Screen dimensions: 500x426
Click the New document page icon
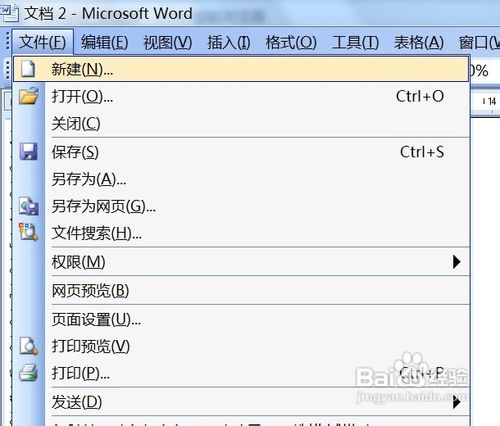coord(28,69)
